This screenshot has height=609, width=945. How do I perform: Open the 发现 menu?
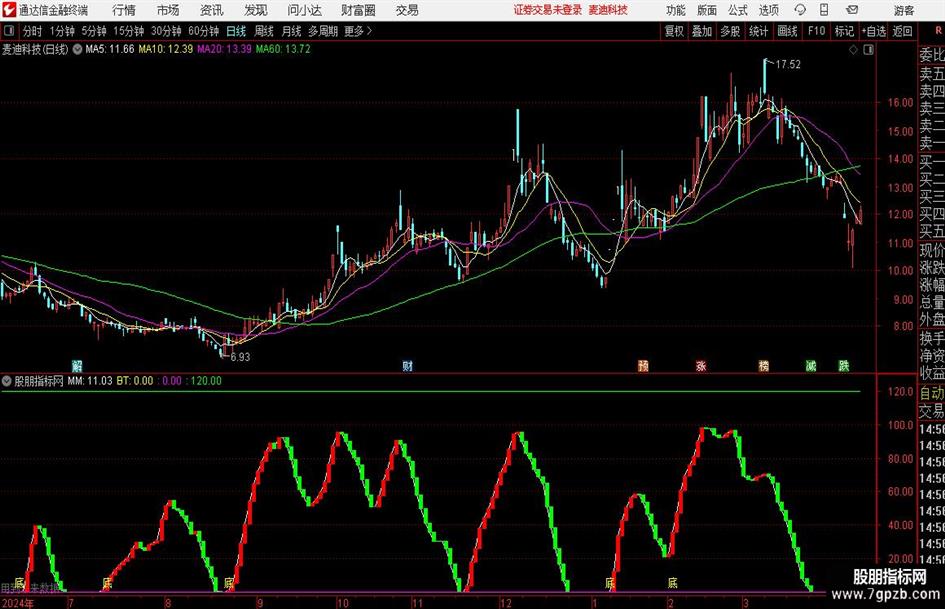point(256,10)
